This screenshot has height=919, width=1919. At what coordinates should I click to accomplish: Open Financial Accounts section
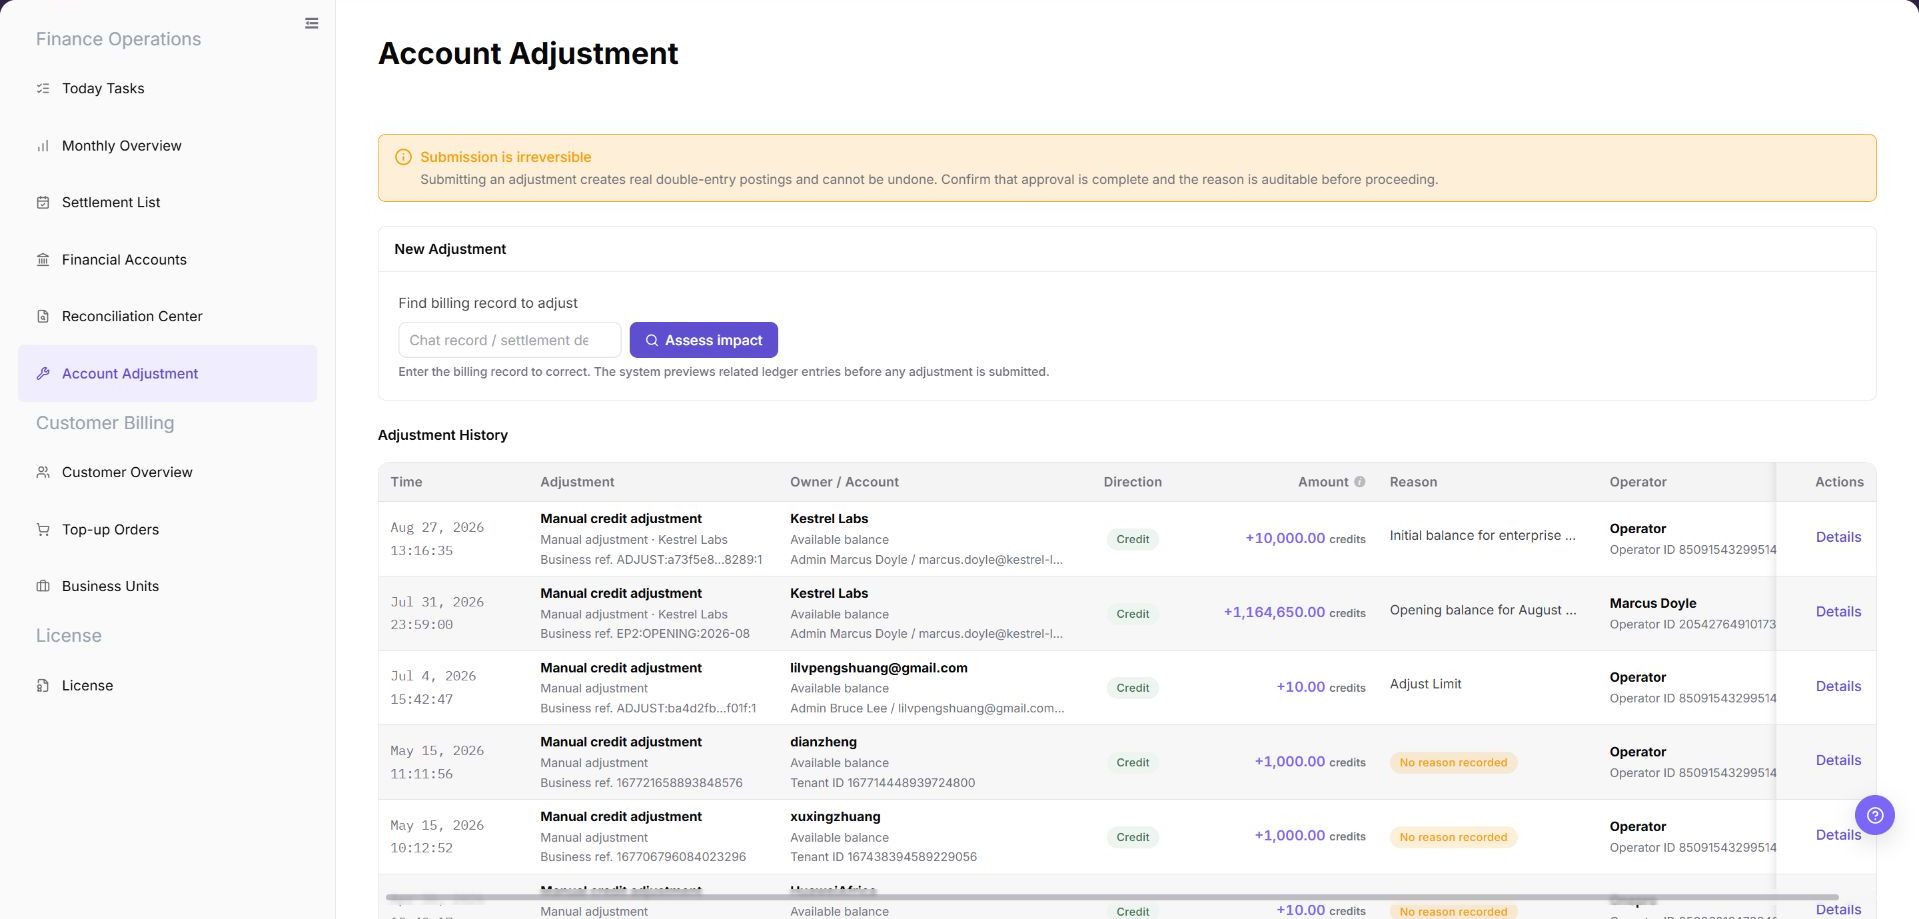[168, 259]
